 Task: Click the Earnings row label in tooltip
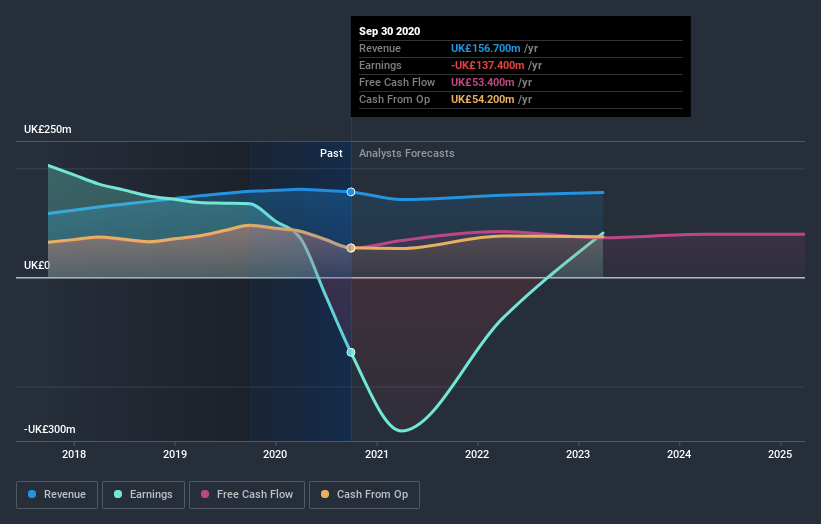[380, 65]
